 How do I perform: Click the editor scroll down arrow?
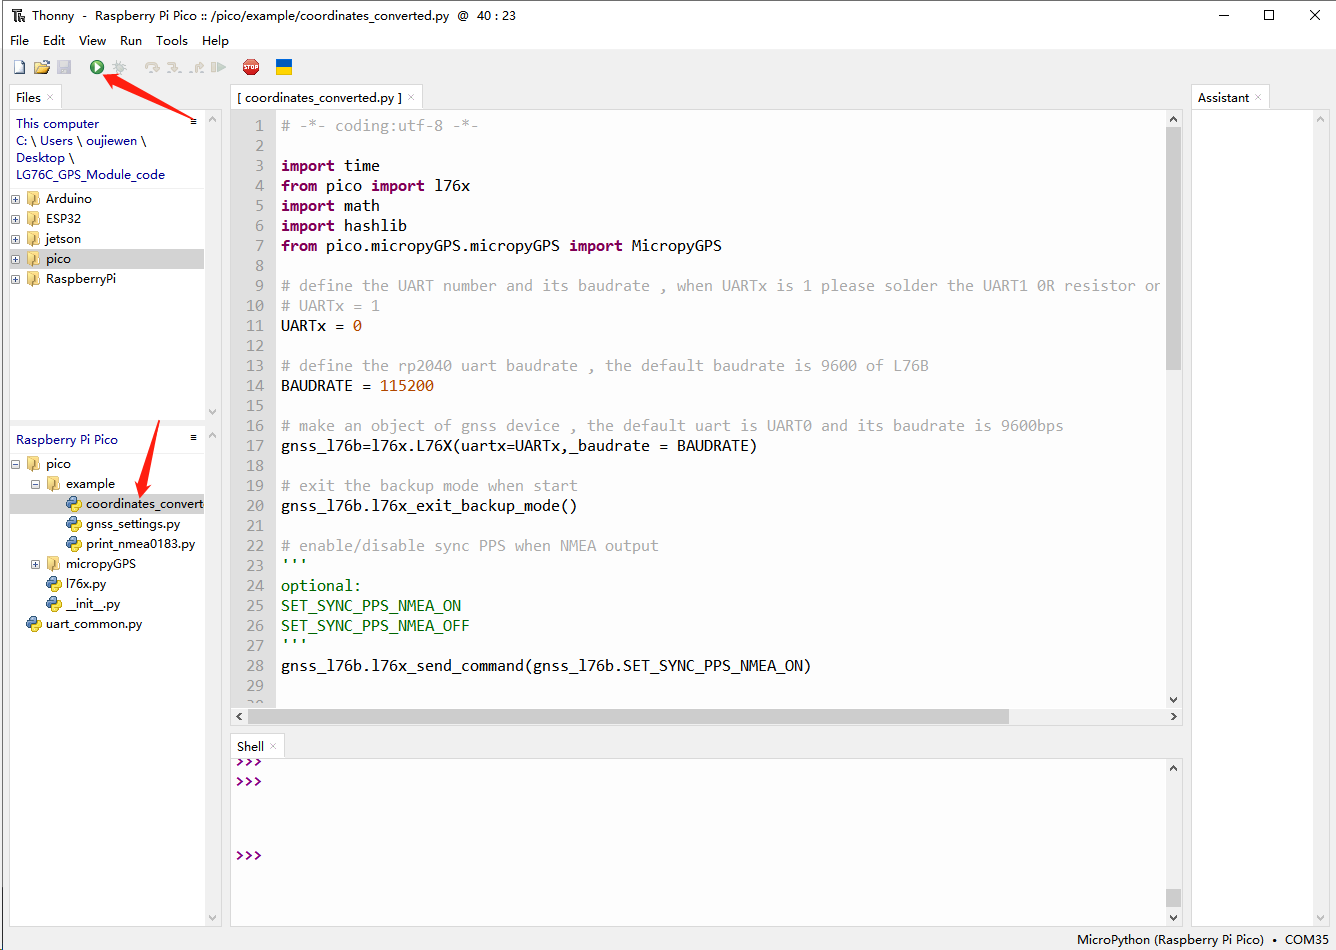pos(1174,700)
